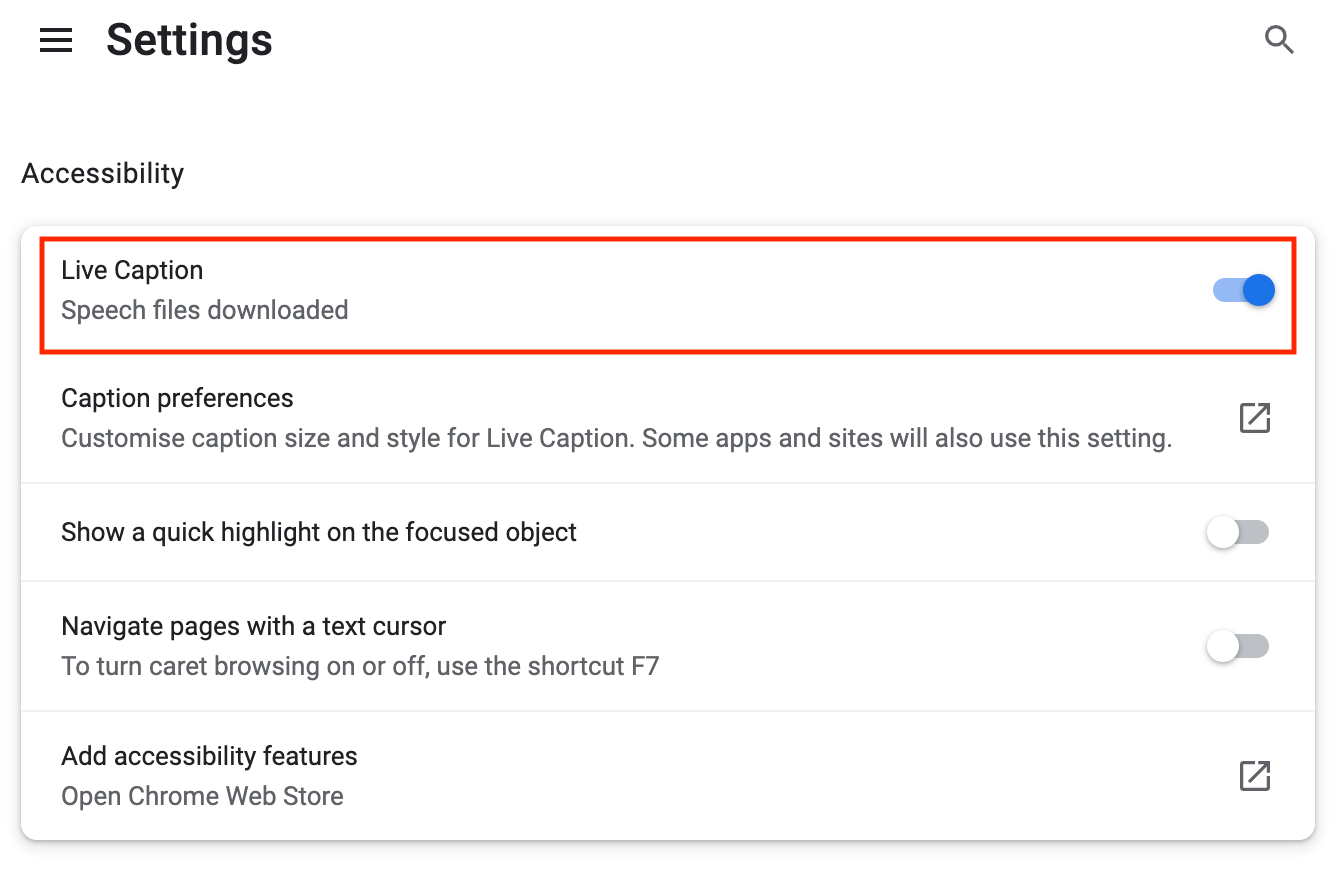Open the hamburger main menu

click(56, 41)
